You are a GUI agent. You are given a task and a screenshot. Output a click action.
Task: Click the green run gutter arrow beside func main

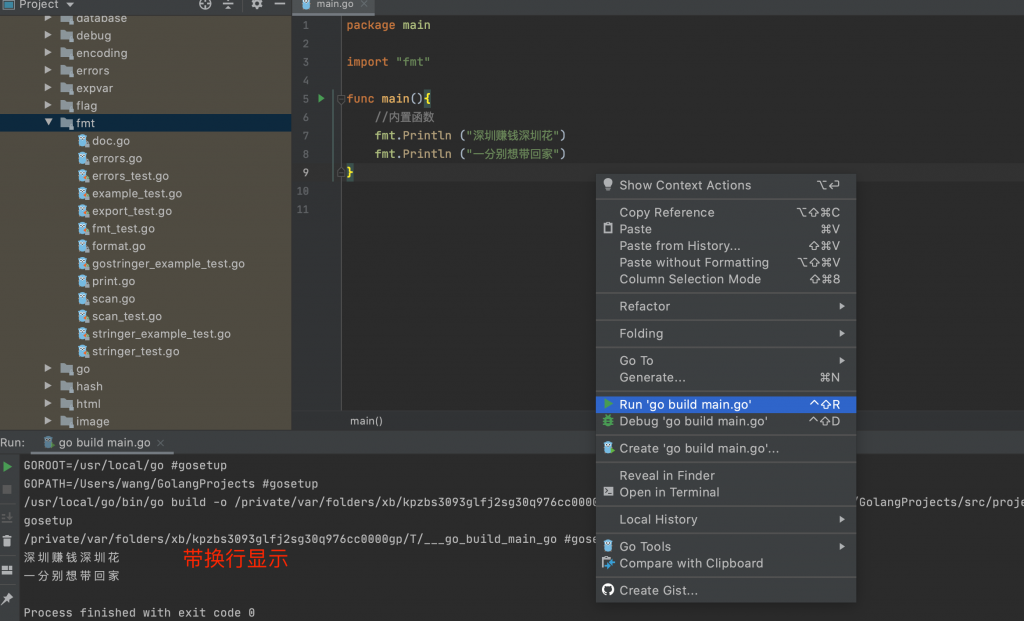pos(321,99)
